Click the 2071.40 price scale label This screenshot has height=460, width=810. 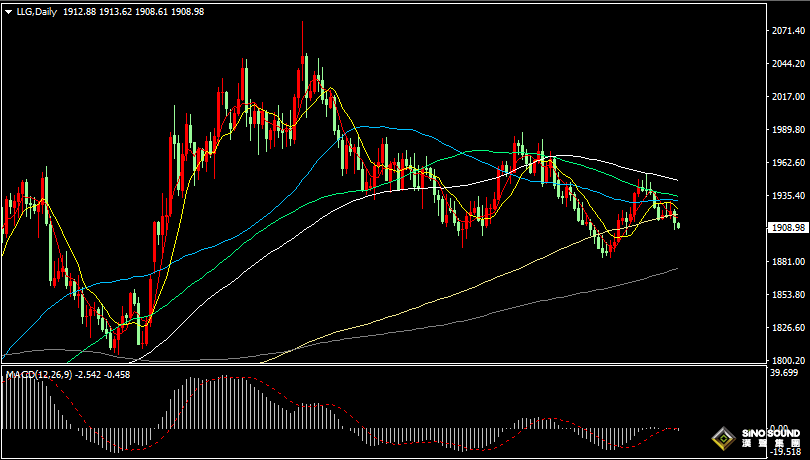point(788,31)
